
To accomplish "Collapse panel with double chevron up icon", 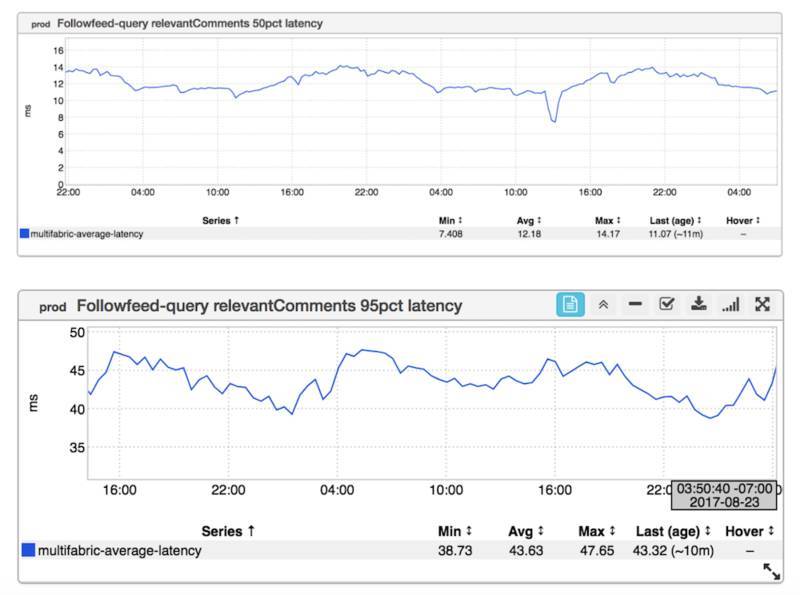I will pos(603,305).
